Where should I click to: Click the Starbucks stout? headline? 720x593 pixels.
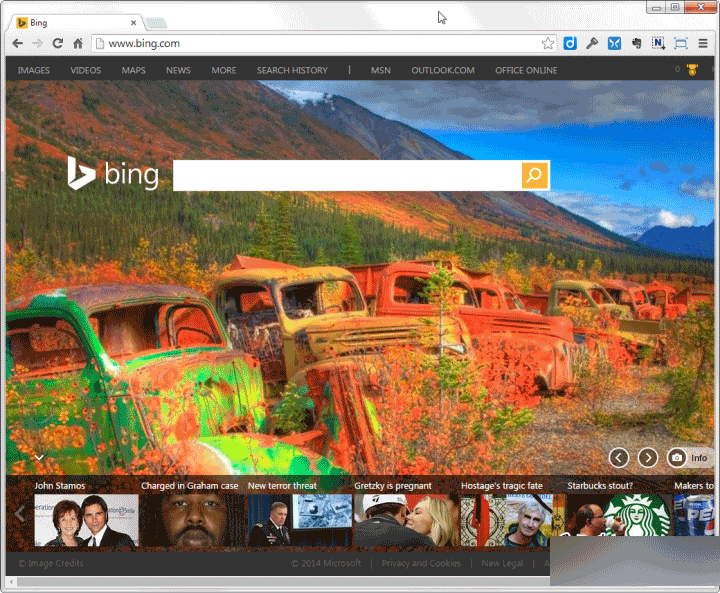click(x=600, y=486)
